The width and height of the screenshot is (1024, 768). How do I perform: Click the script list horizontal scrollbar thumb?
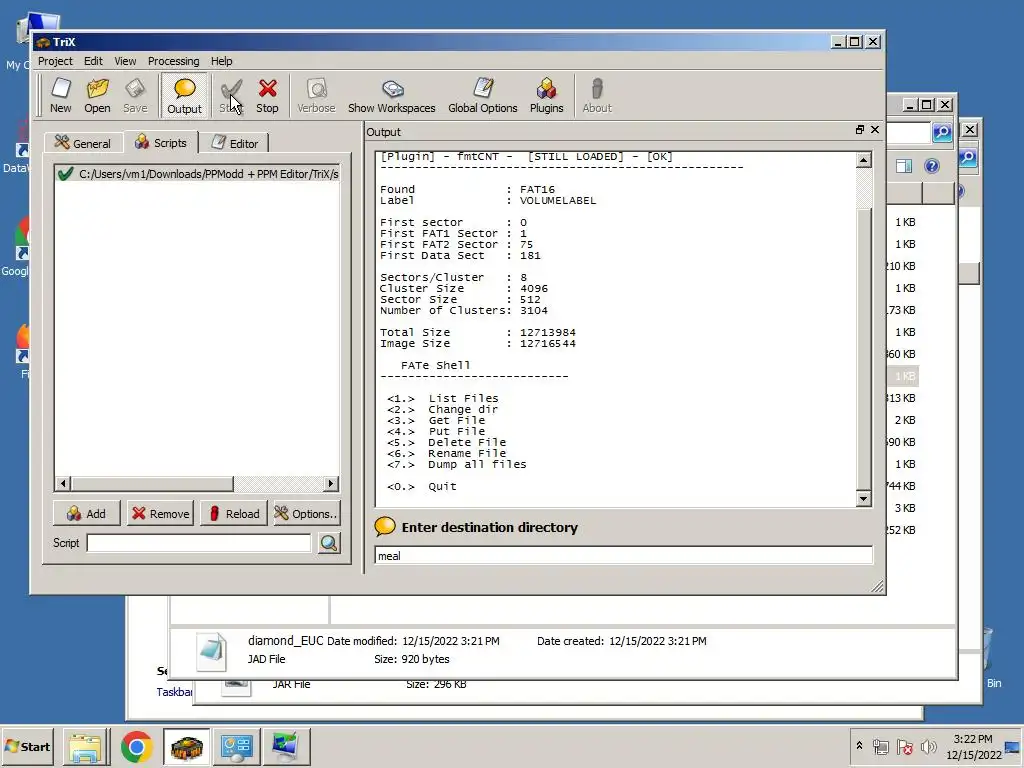click(x=152, y=483)
